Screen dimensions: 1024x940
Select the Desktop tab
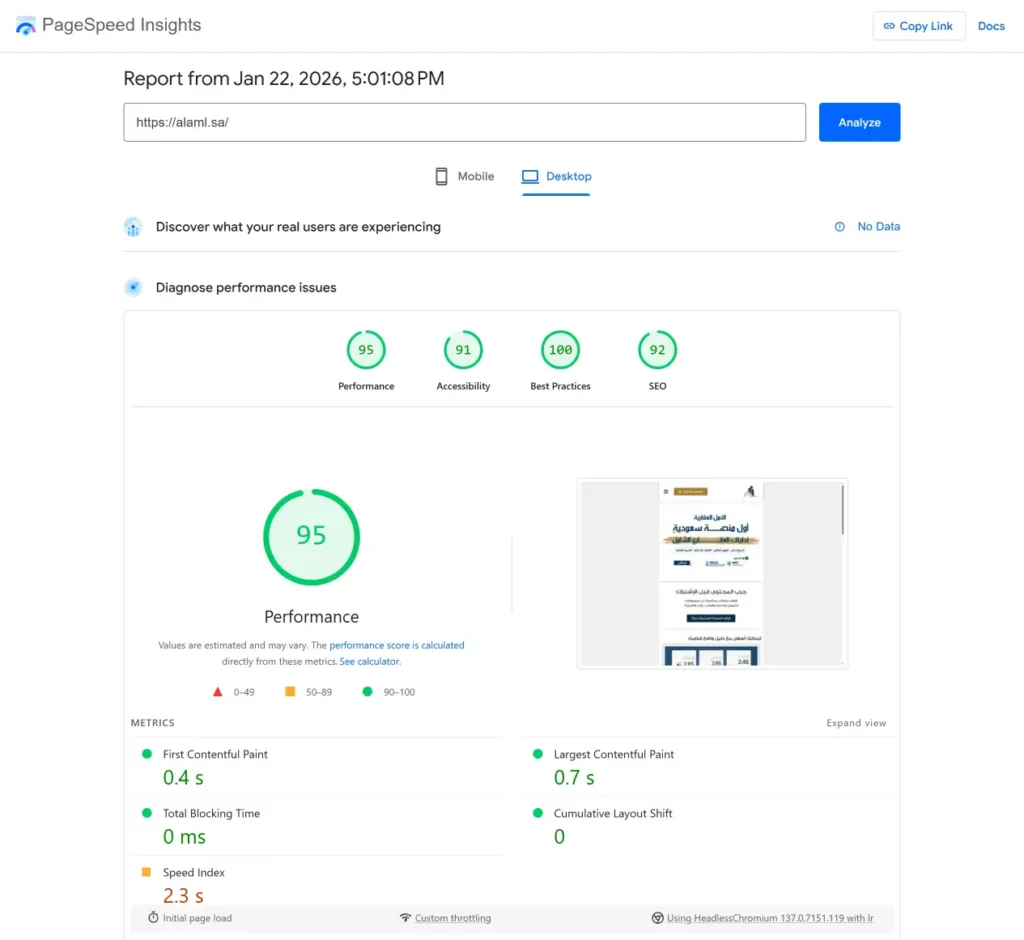point(556,175)
